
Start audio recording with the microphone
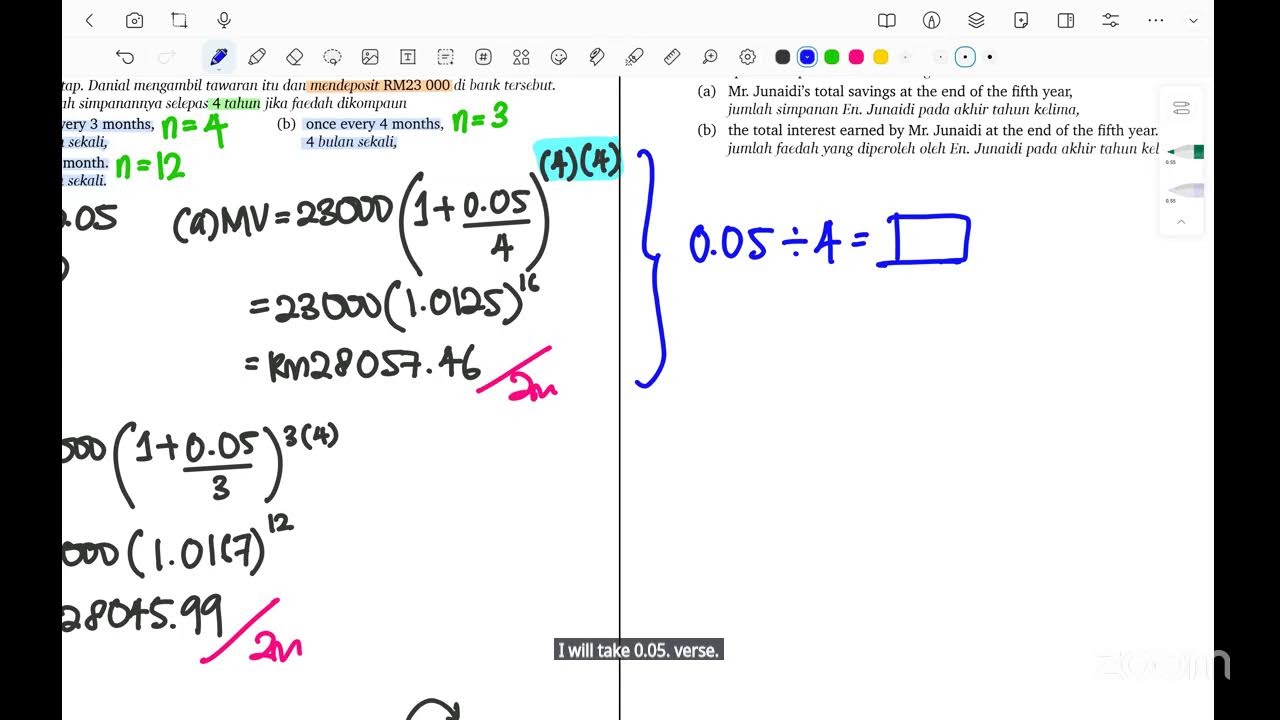(224, 20)
